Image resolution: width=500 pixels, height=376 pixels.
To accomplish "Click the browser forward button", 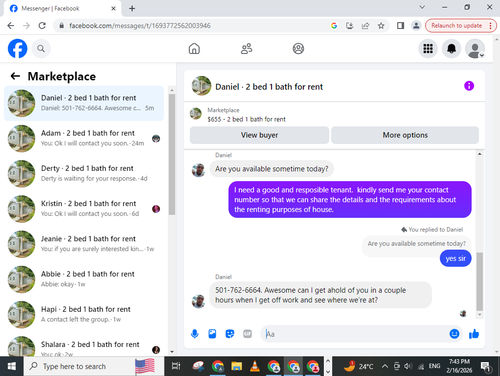I will pos(26,26).
